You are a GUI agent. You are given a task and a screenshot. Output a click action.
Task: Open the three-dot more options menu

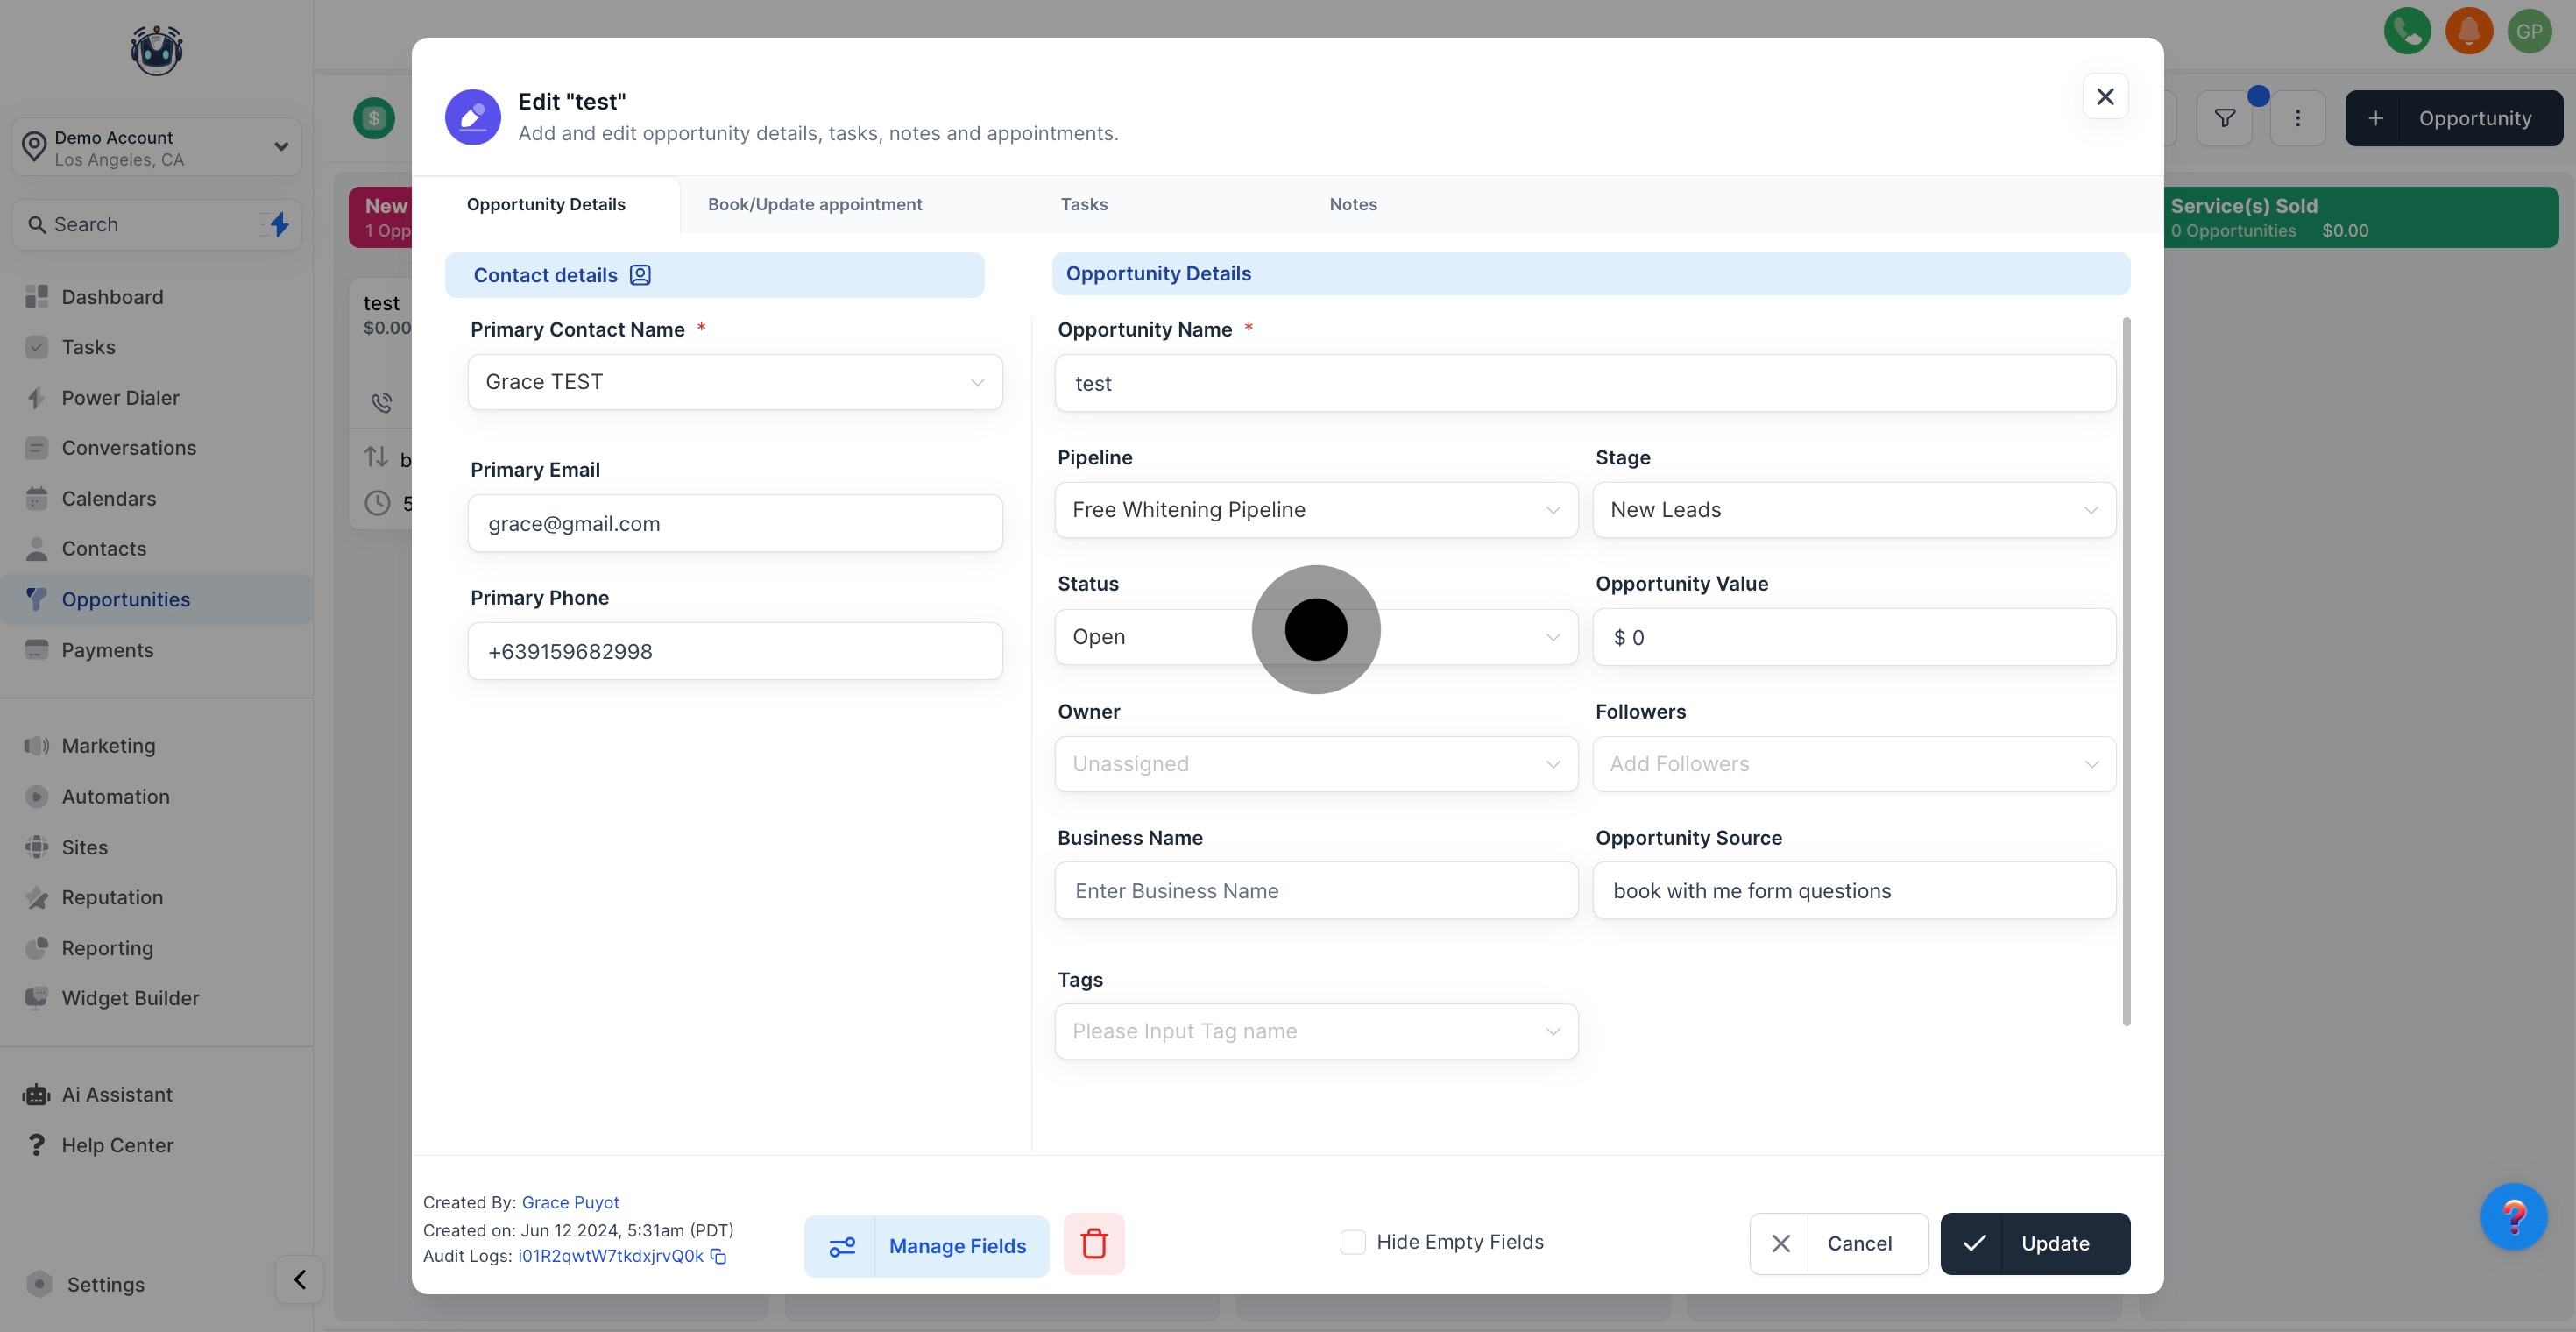2297,118
